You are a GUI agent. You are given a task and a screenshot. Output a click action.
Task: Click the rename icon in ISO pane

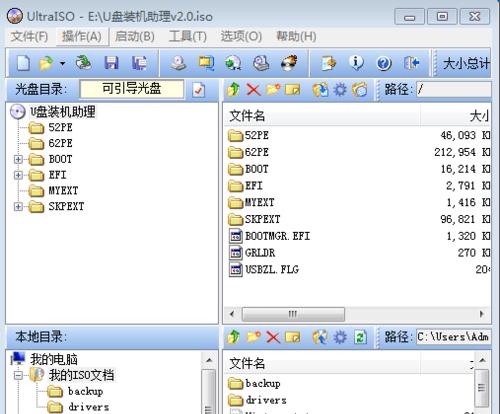click(293, 89)
